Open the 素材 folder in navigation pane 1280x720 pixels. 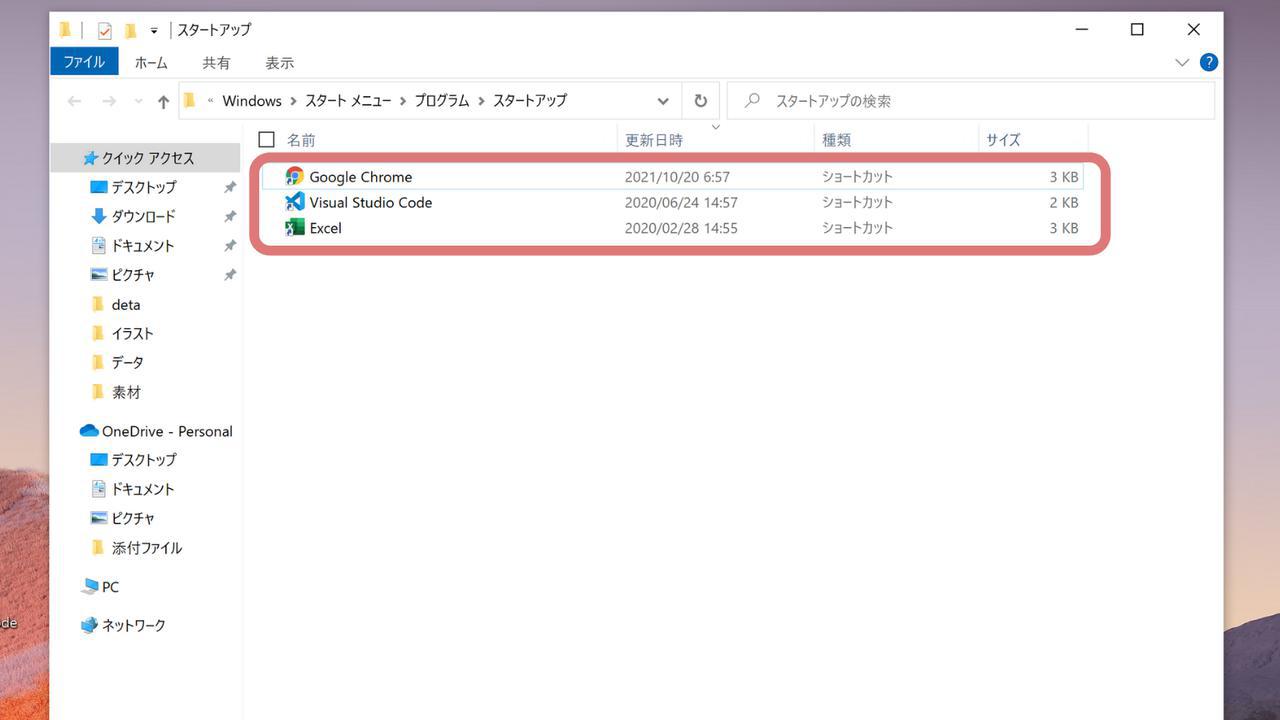126,392
